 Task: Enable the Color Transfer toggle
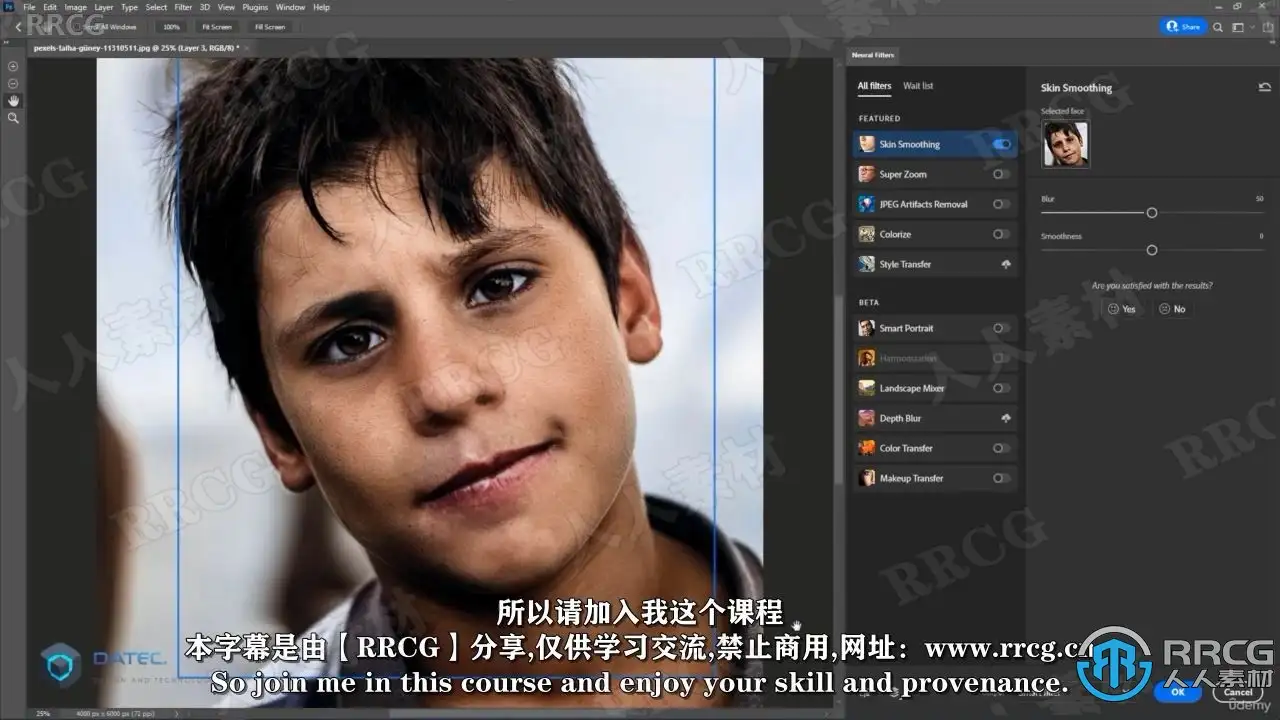pyautogui.click(x=1001, y=448)
